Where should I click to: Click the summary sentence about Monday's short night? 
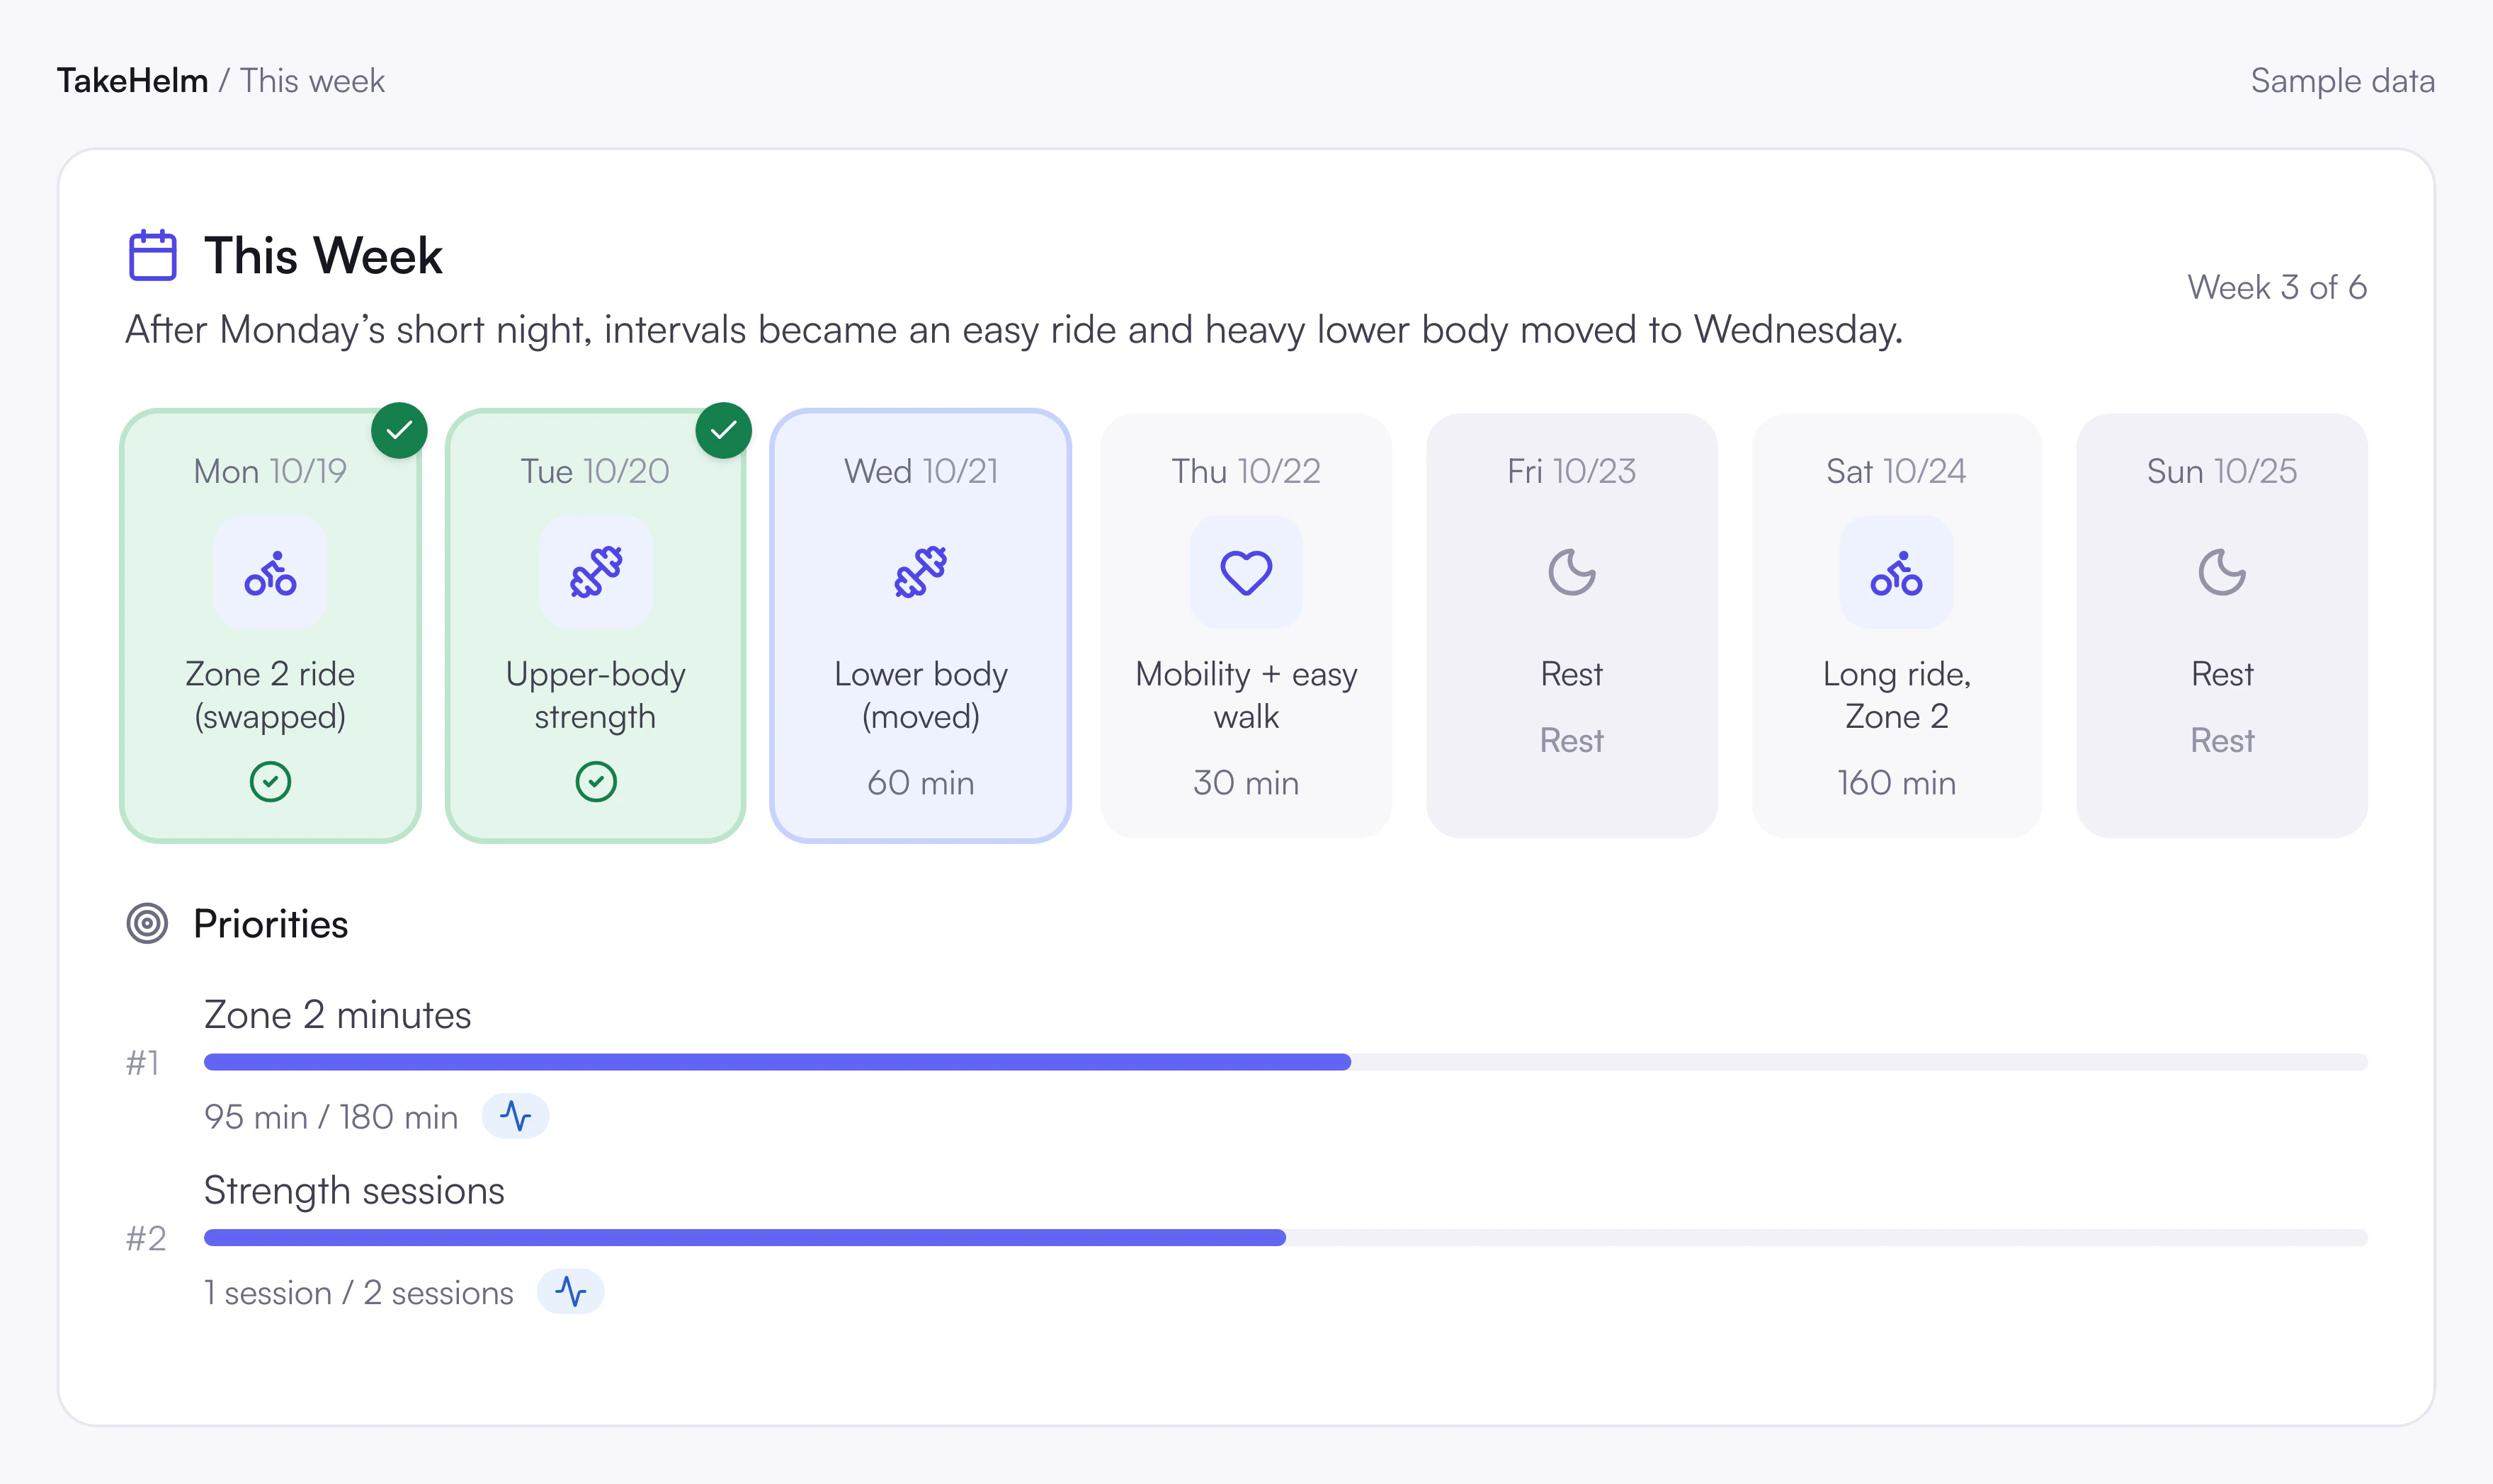[x=1014, y=330]
